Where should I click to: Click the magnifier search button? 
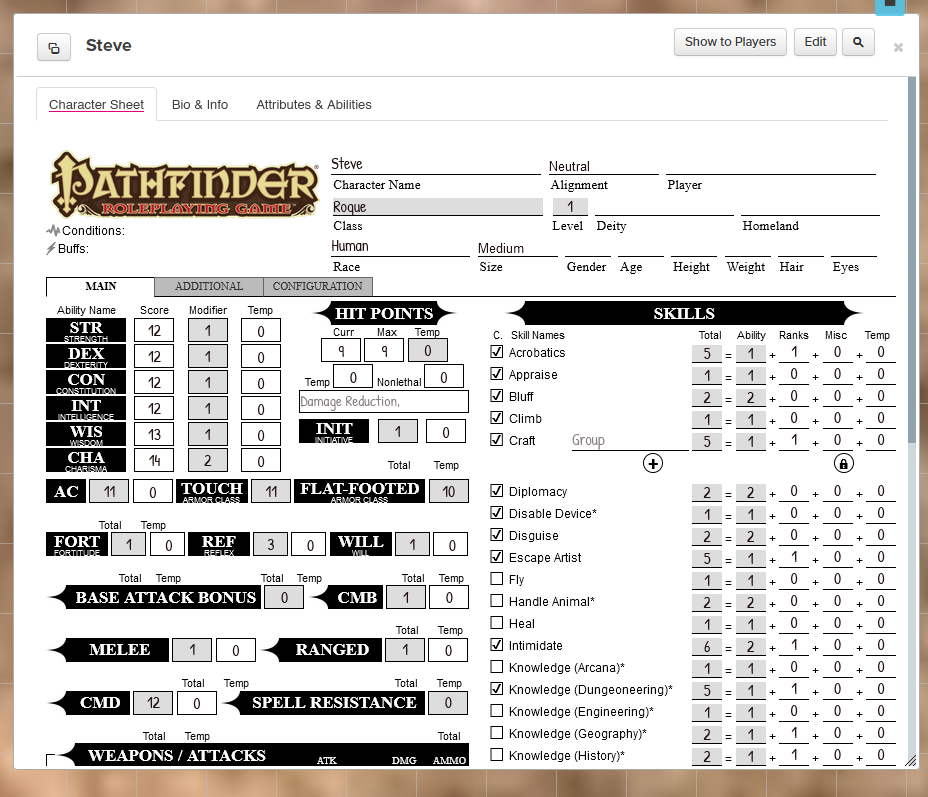pyautogui.click(x=858, y=42)
